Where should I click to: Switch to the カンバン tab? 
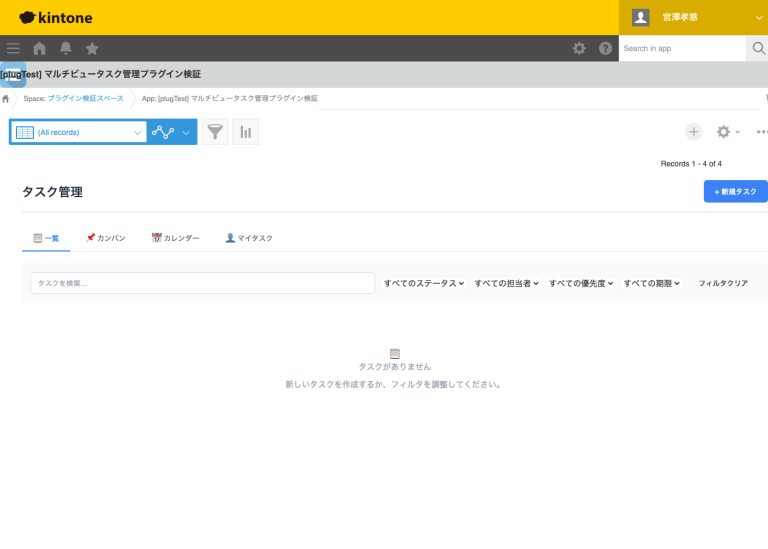point(105,238)
